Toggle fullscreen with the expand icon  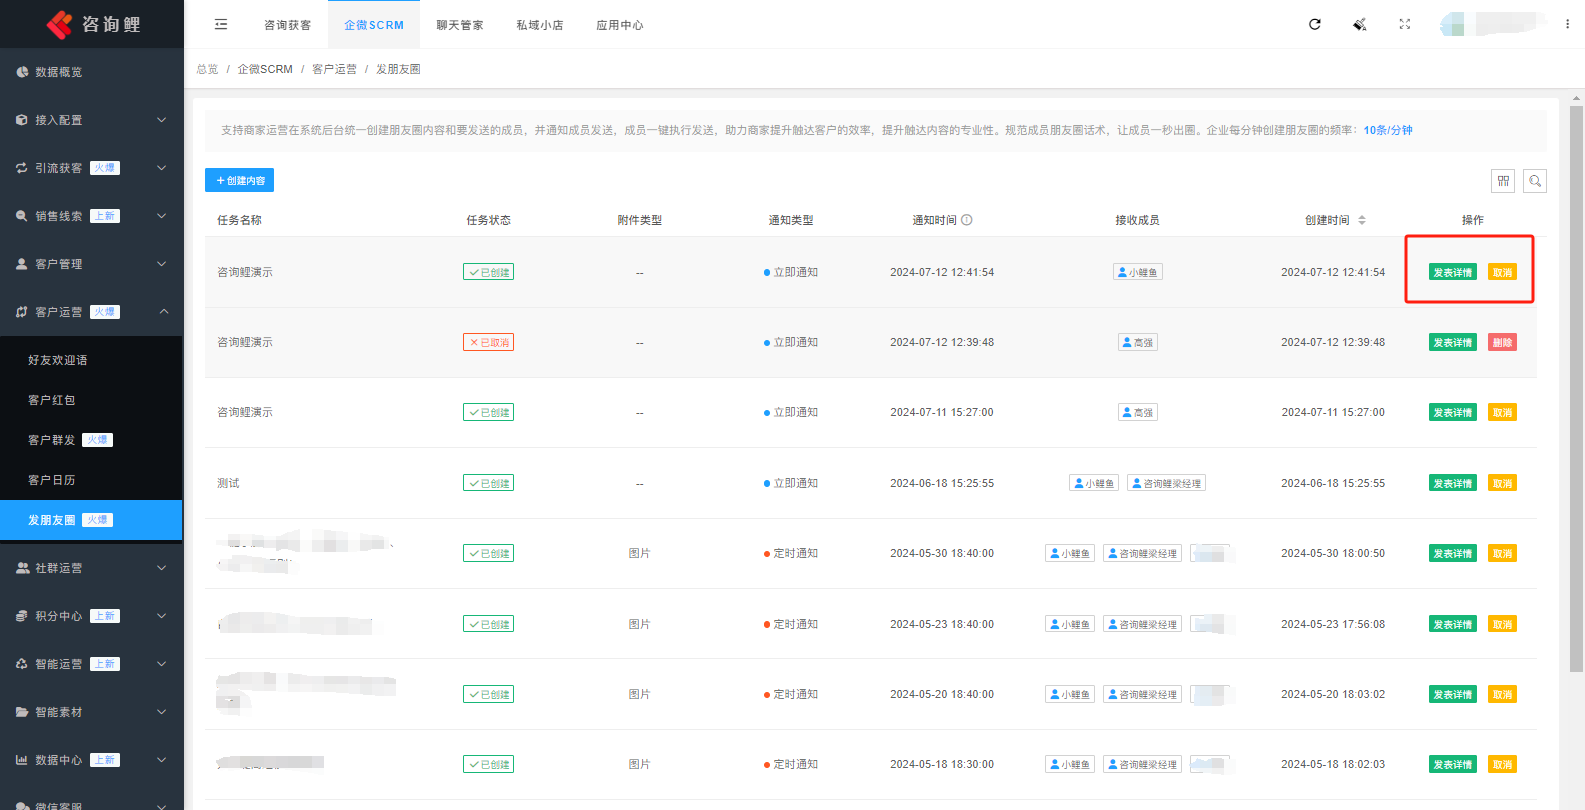click(1405, 24)
